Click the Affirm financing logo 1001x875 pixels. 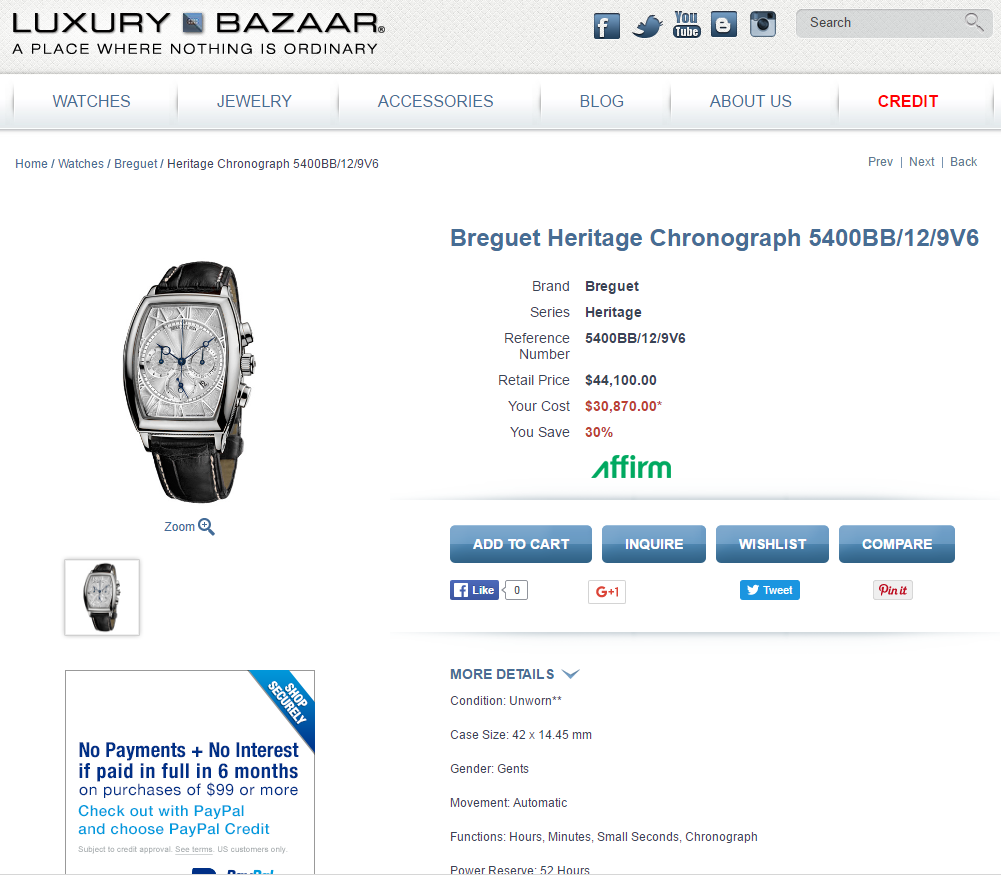tap(631, 467)
